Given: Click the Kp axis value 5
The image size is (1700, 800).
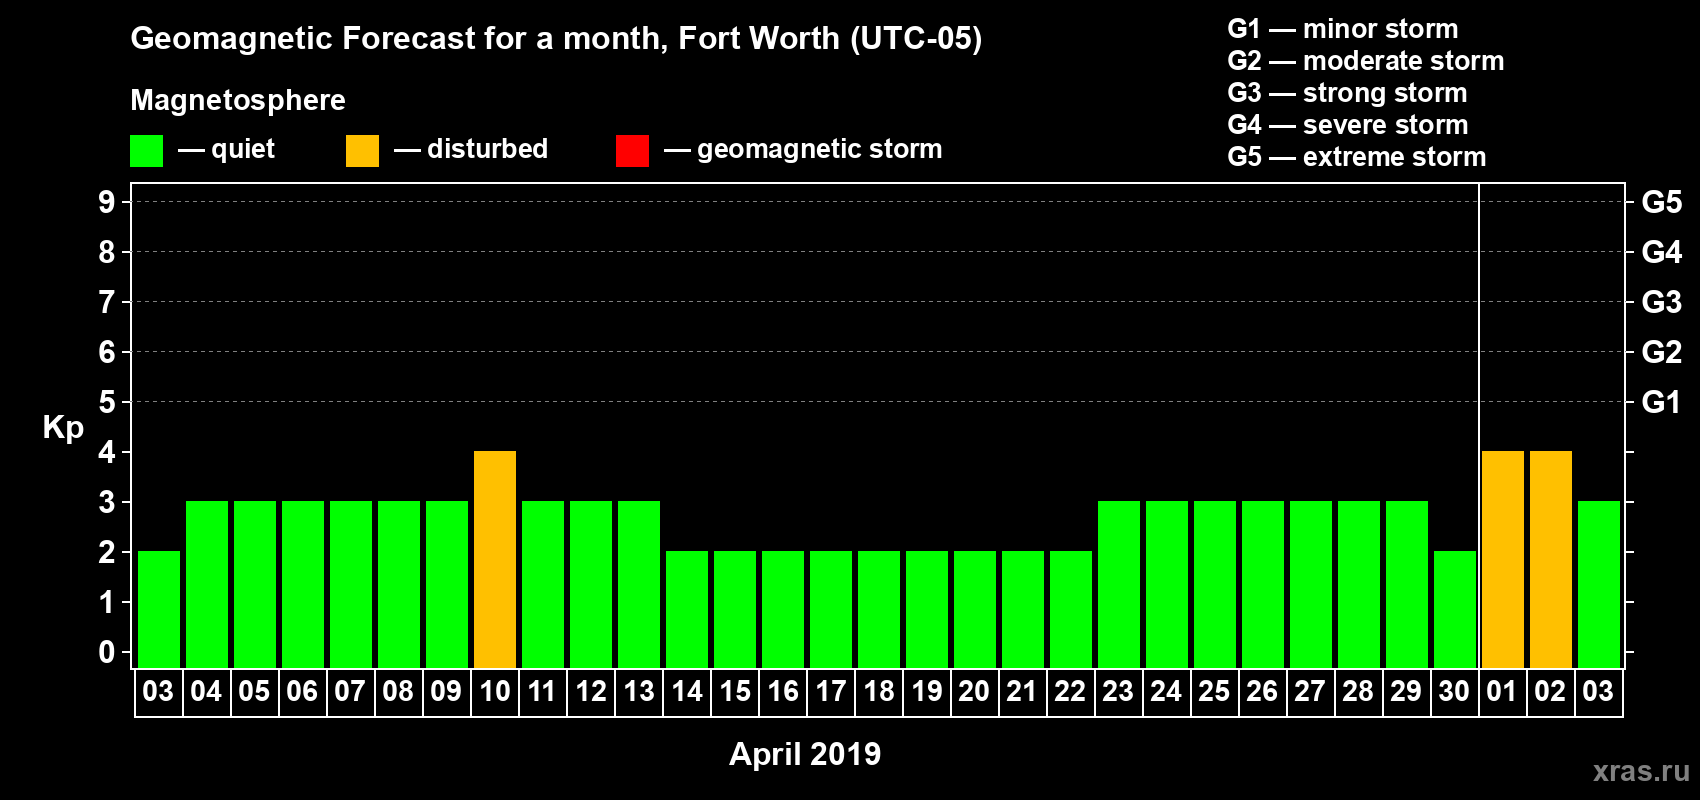Looking at the screenshot, I should click(x=107, y=402).
